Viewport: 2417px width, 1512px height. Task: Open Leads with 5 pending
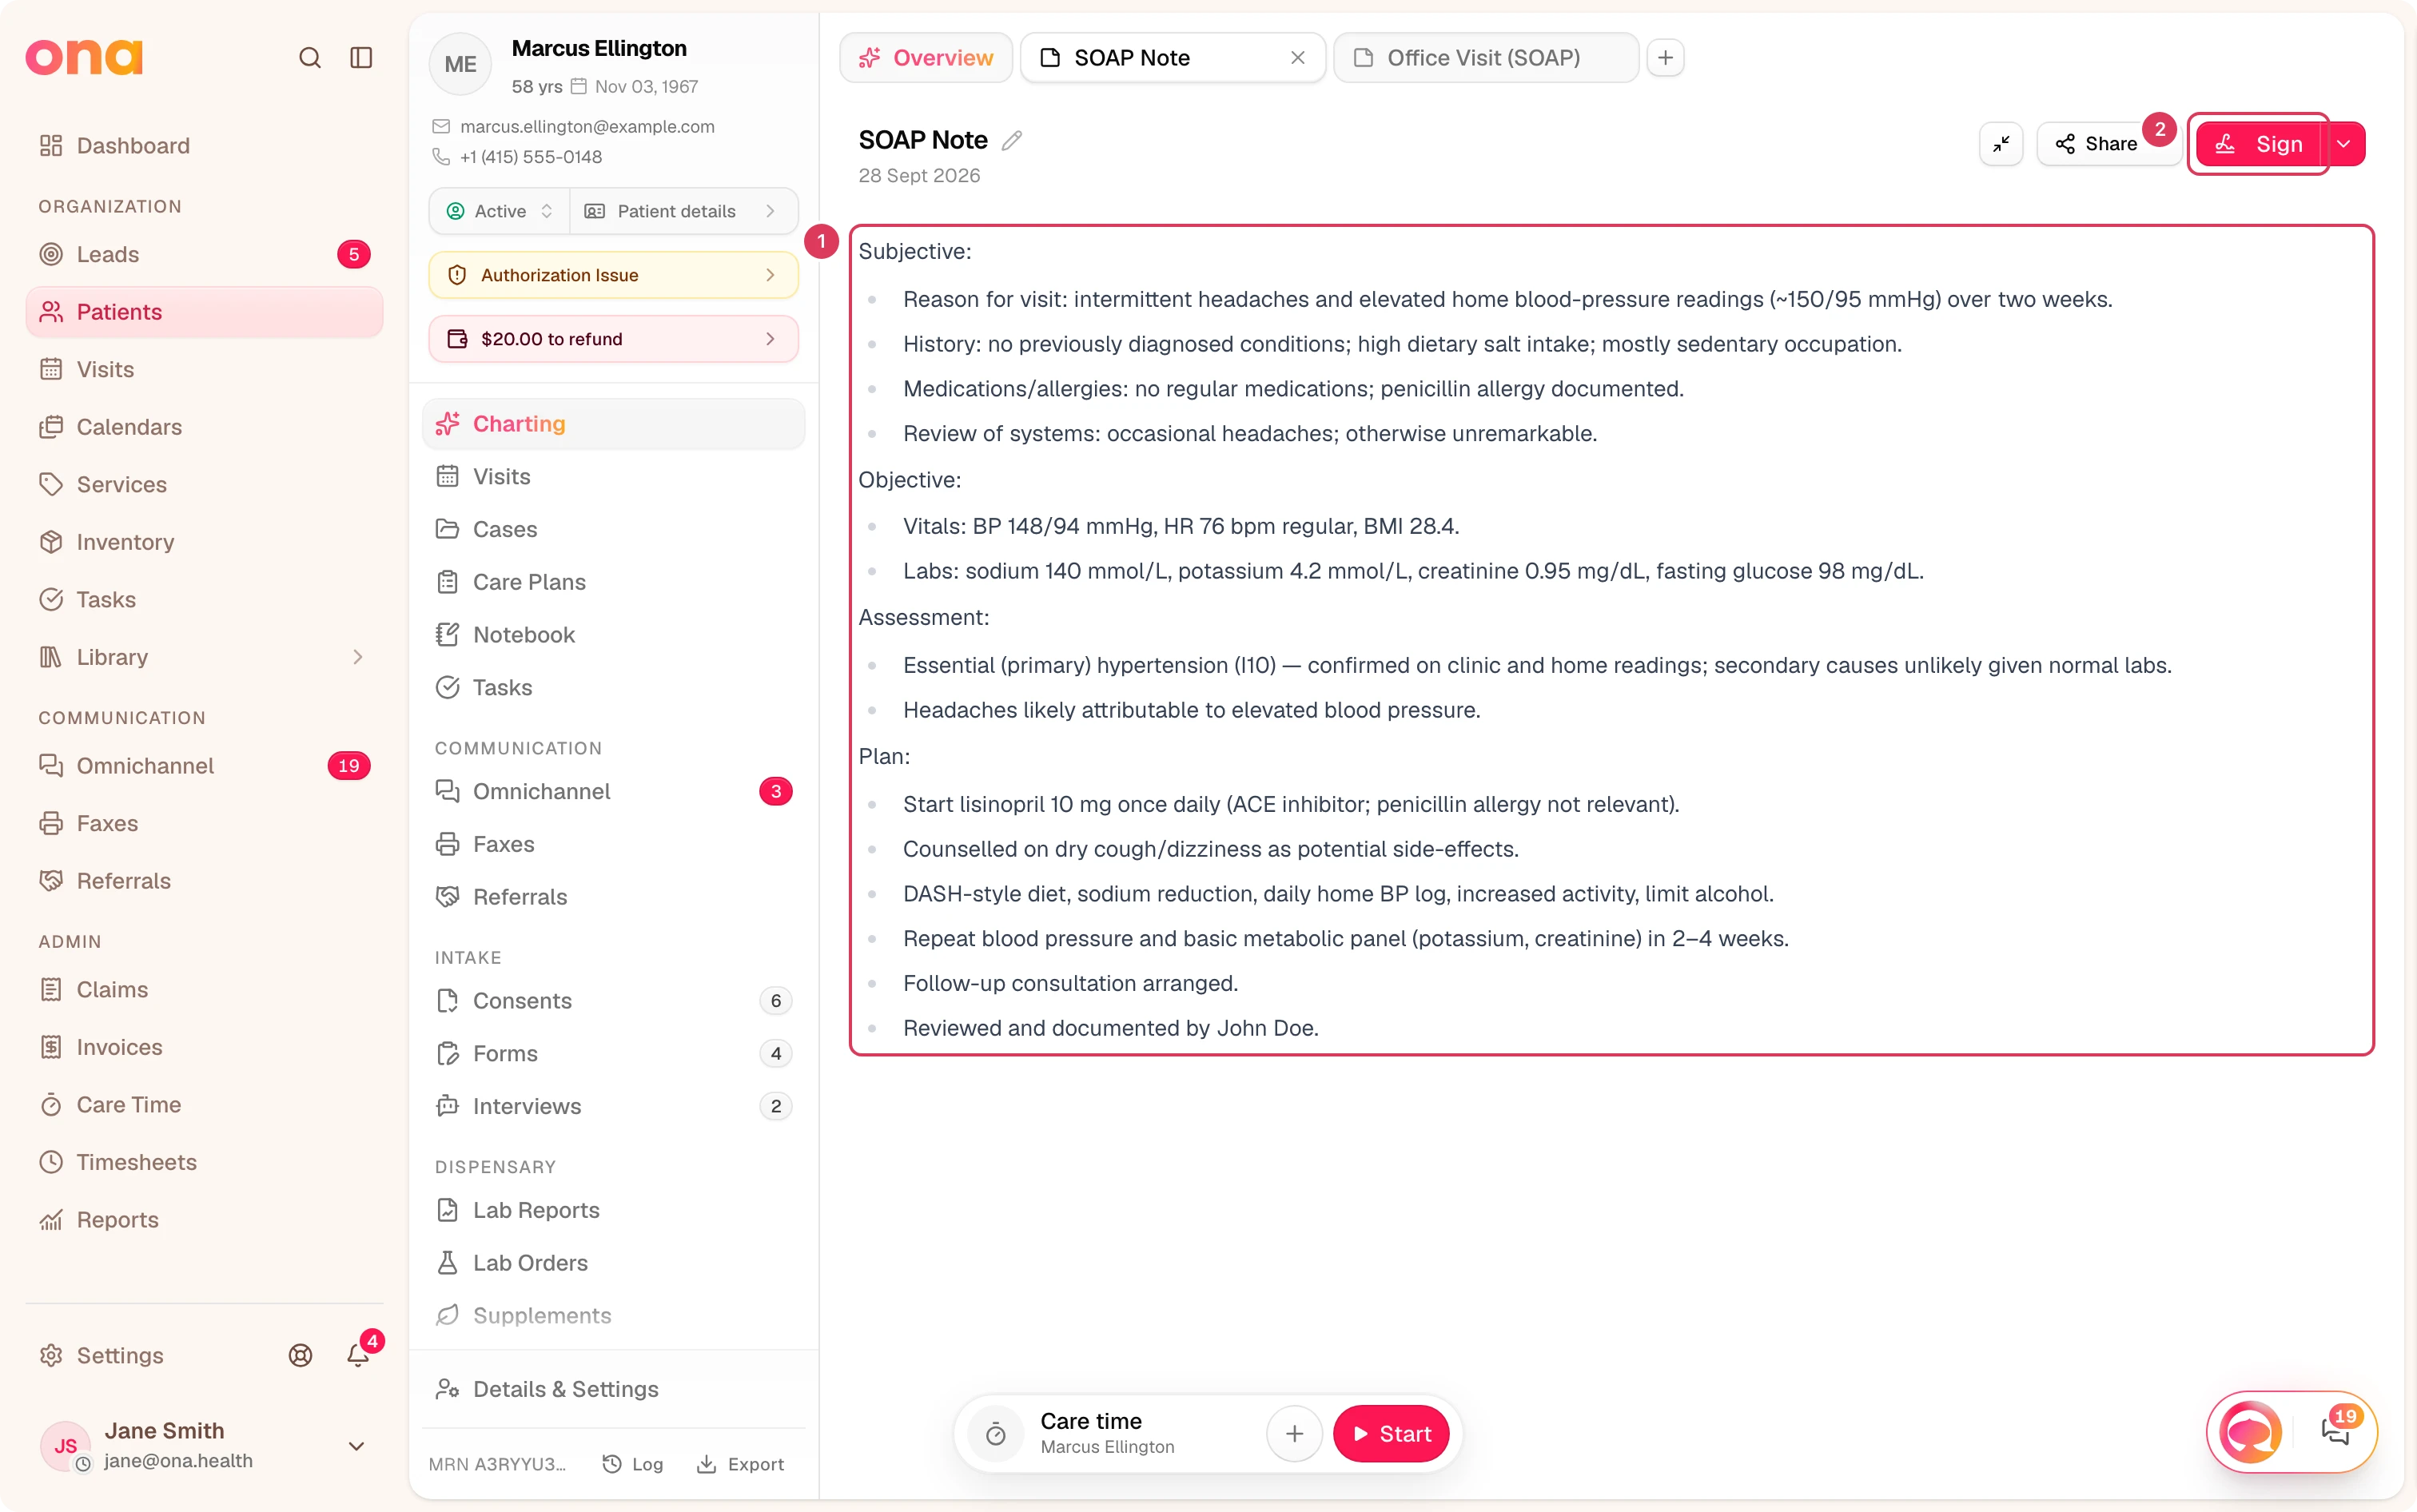(x=205, y=254)
